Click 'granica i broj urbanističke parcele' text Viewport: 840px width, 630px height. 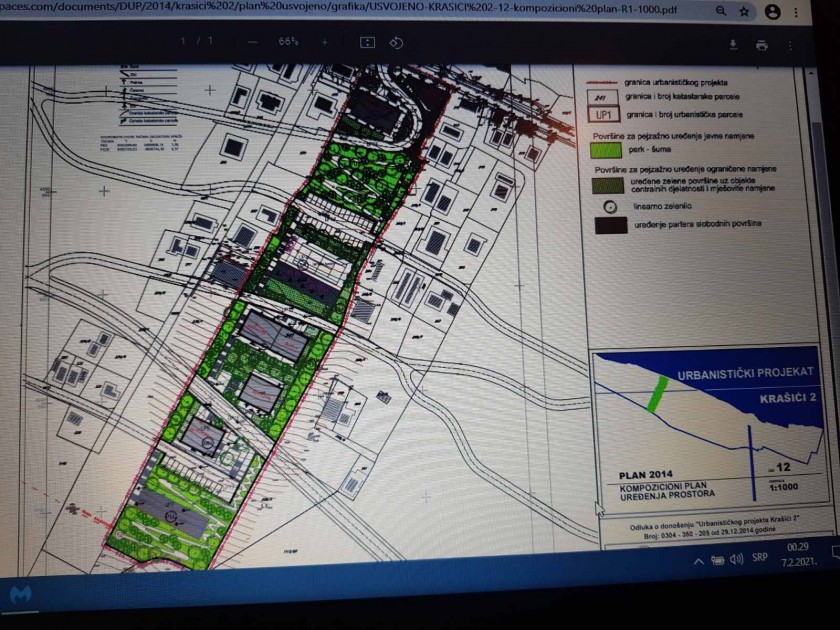(x=685, y=115)
